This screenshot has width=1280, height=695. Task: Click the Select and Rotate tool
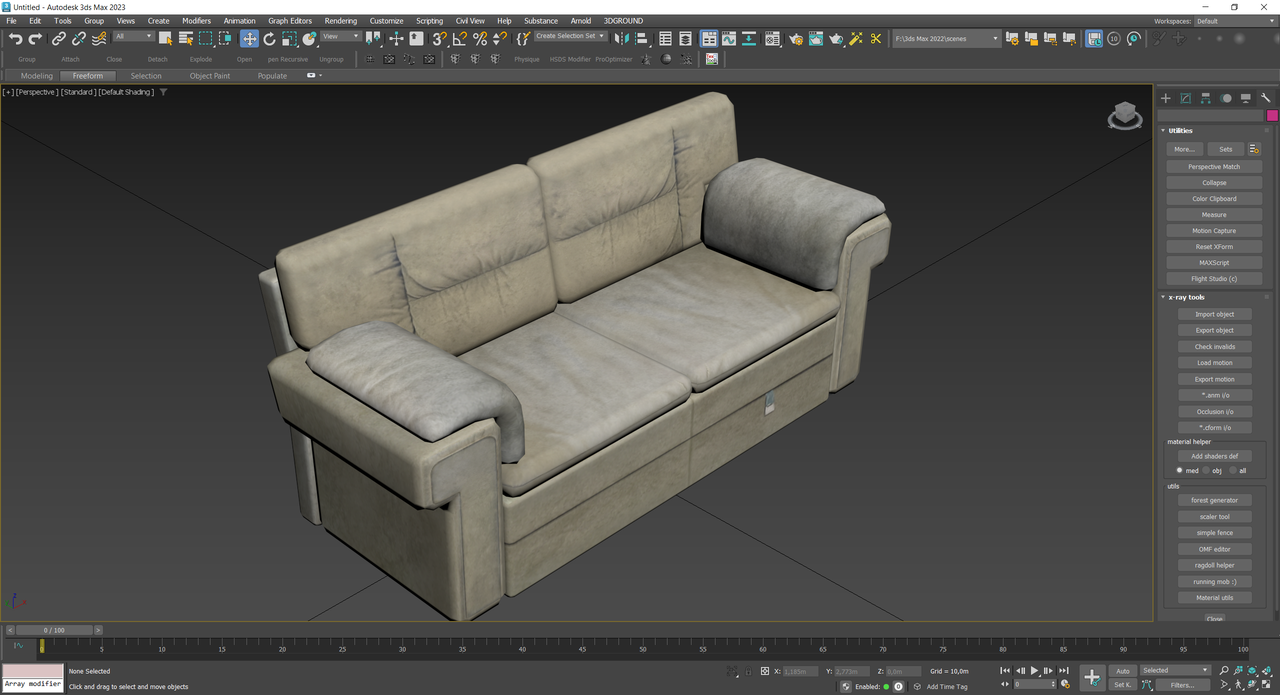coord(269,39)
